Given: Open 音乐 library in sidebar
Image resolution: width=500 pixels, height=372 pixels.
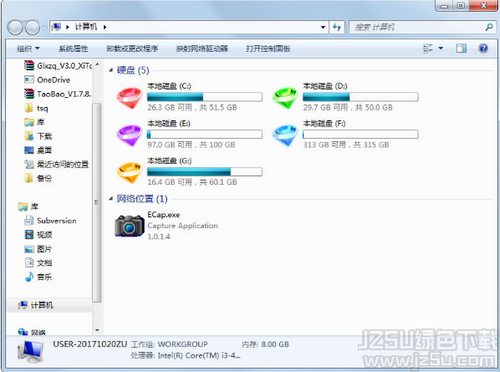Looking at the screenshot, I should pyautogui.click(x=38, y=277).
